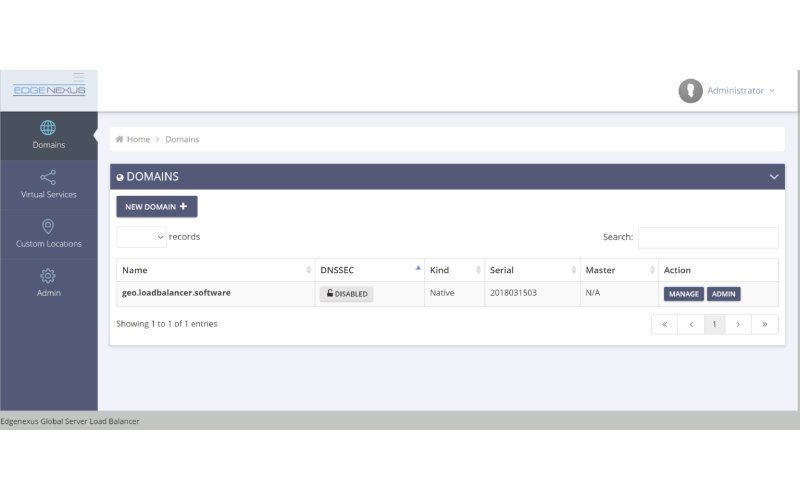Click the Administrator avatar icon
The width and height of the screenshot is (800, 500).
pyautogui.click(x=690, y=91)
